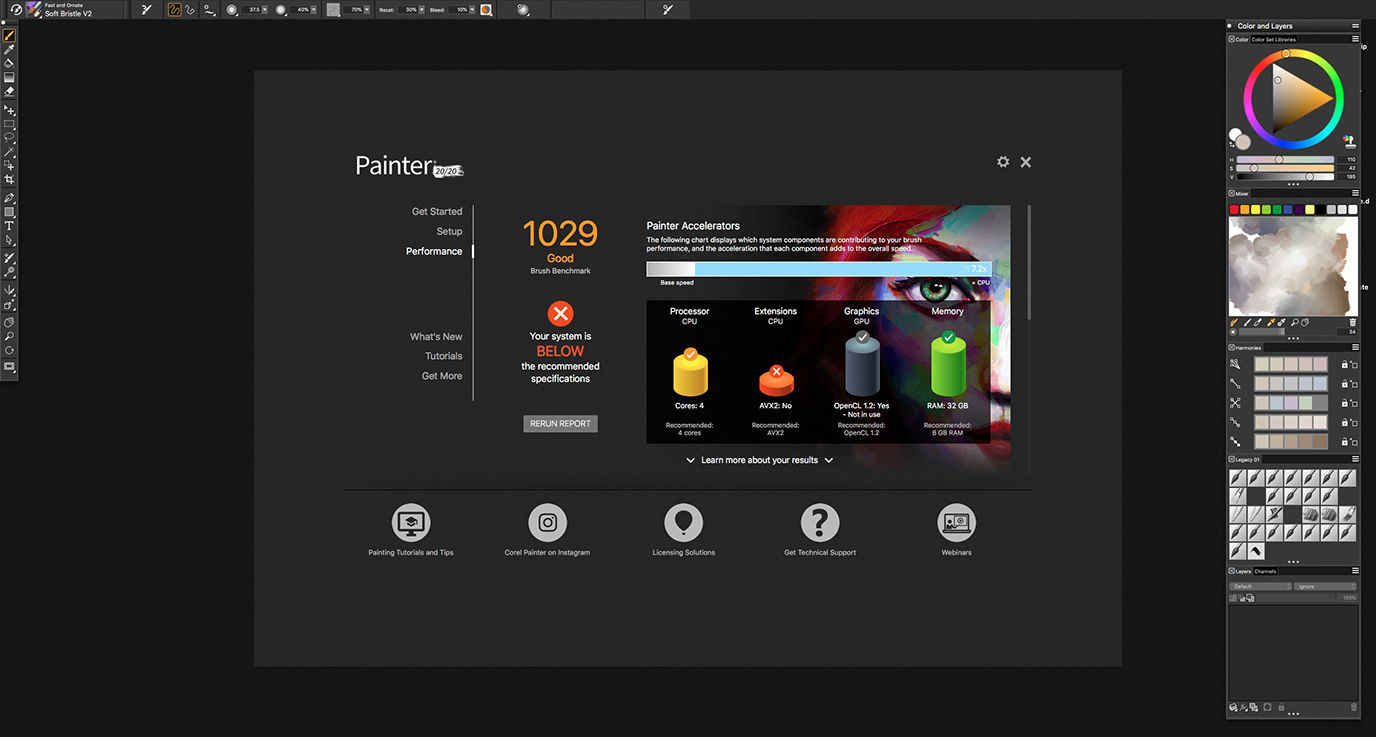Screen dimensions: 1376x737
Task: Open the Performance section
Action: pyautogui.click(x=434, y=251)
